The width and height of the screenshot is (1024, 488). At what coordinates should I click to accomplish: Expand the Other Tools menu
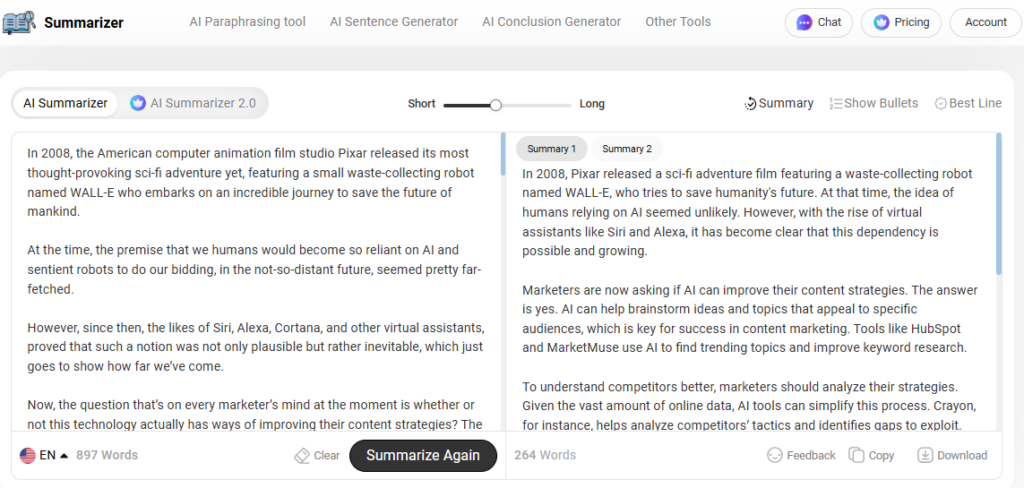(678, 21)
